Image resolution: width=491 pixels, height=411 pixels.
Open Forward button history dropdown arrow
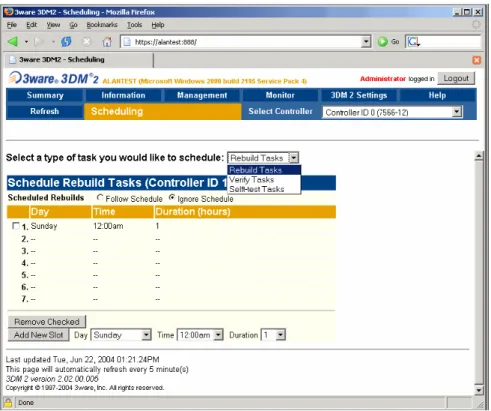click(53, 42)
